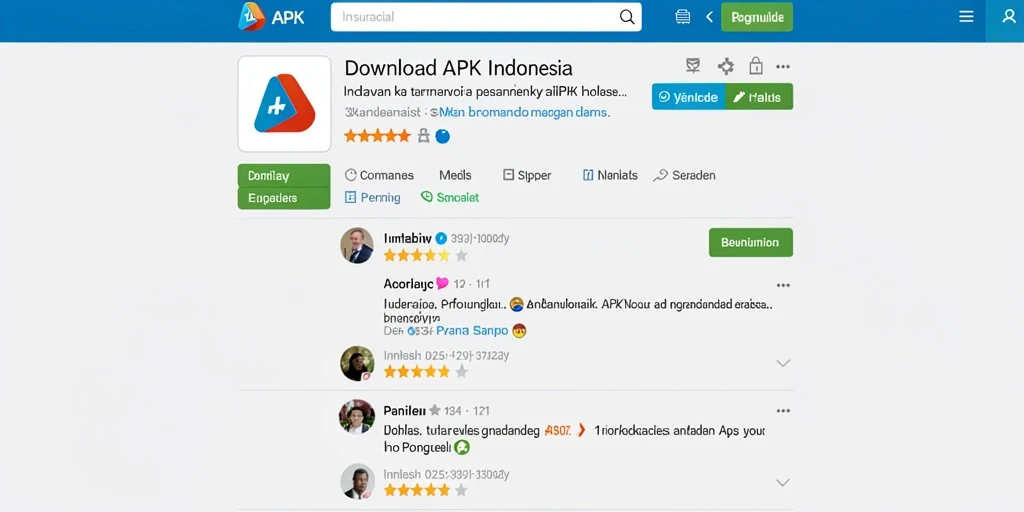Click the green Beunumion button

(x=750, y=242)
